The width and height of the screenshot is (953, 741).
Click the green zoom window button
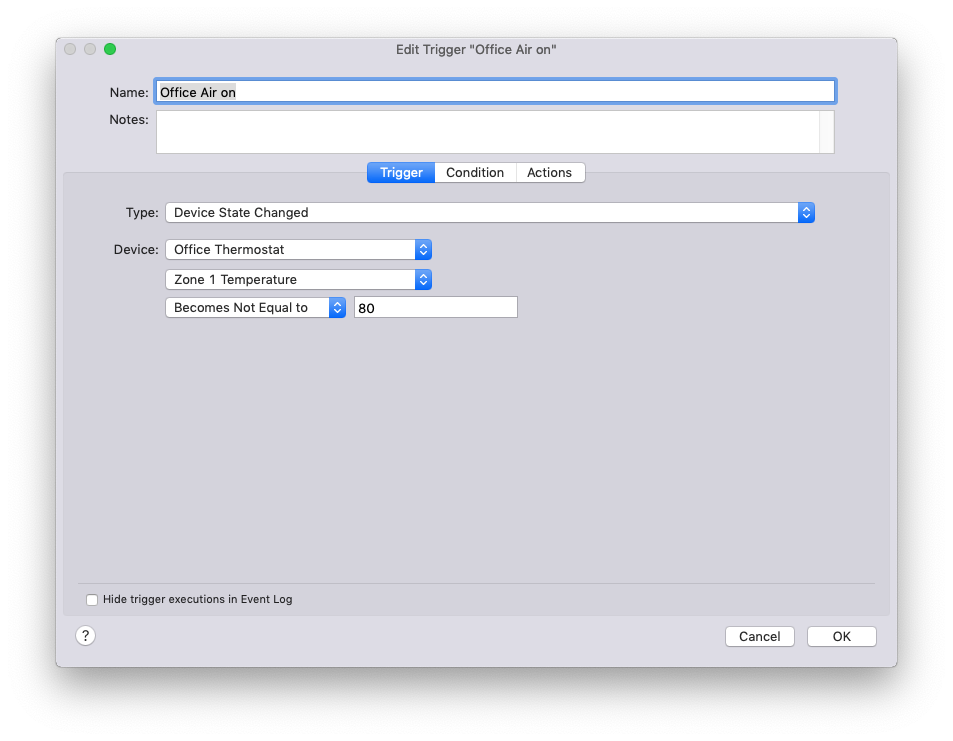point(110,49)
